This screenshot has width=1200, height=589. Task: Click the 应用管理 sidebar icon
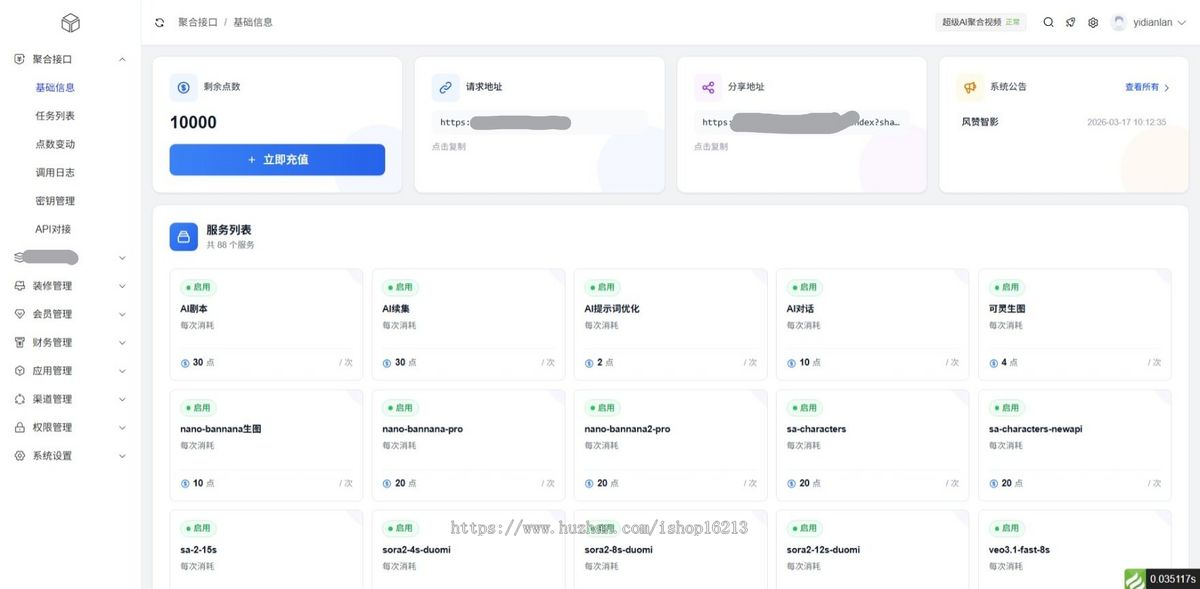[x=19, y=371]
